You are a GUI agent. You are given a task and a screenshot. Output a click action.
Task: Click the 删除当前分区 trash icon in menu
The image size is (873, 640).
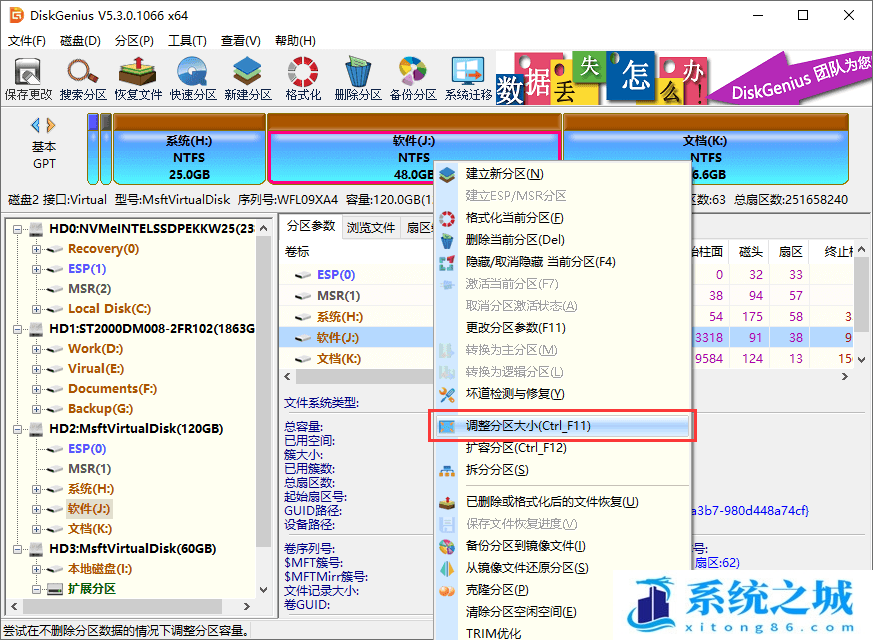pos(447,240)
